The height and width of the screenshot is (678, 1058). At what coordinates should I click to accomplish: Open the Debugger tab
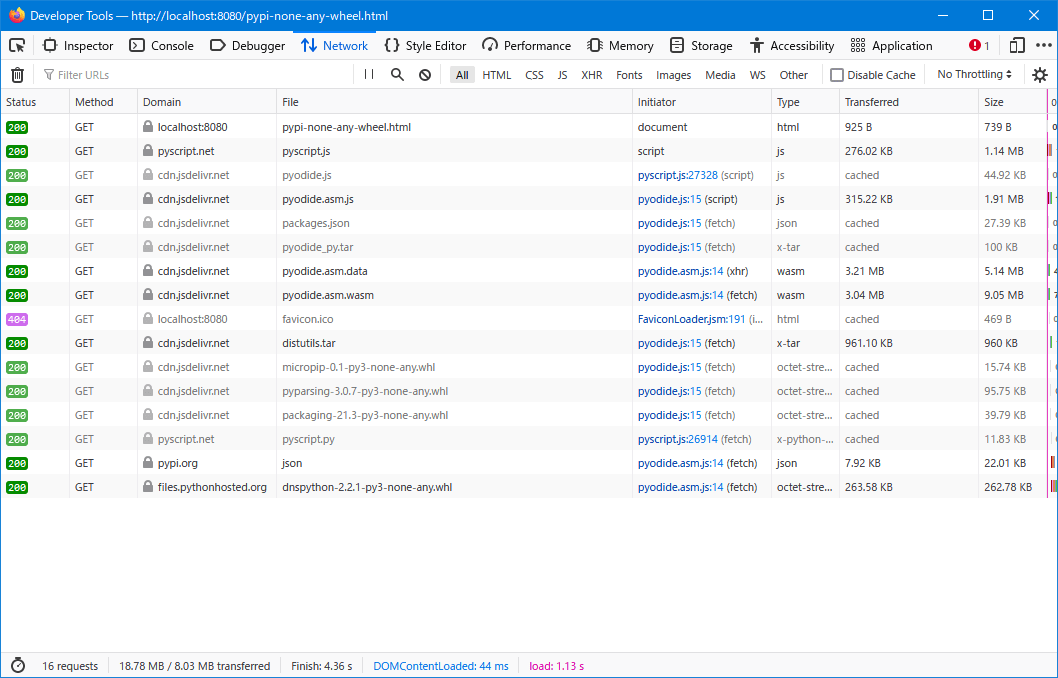point(247,46)
